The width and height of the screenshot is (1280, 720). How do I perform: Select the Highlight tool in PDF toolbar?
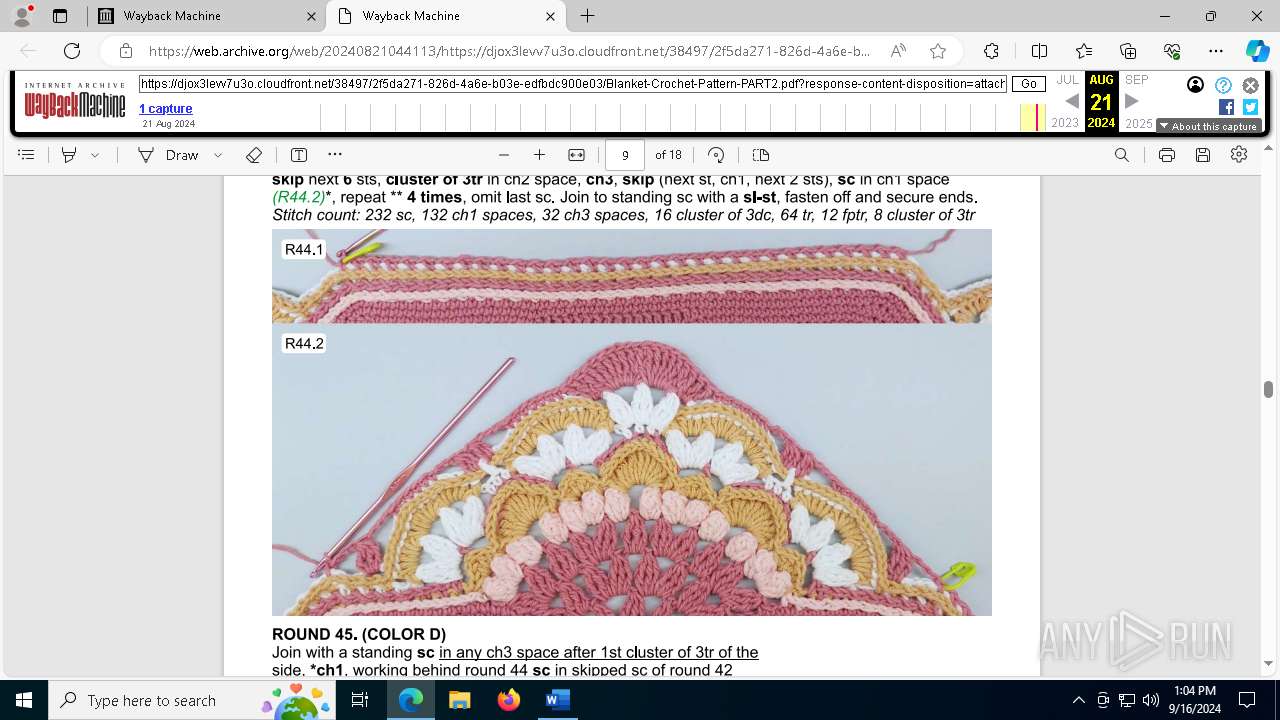(x=69, y=155)
